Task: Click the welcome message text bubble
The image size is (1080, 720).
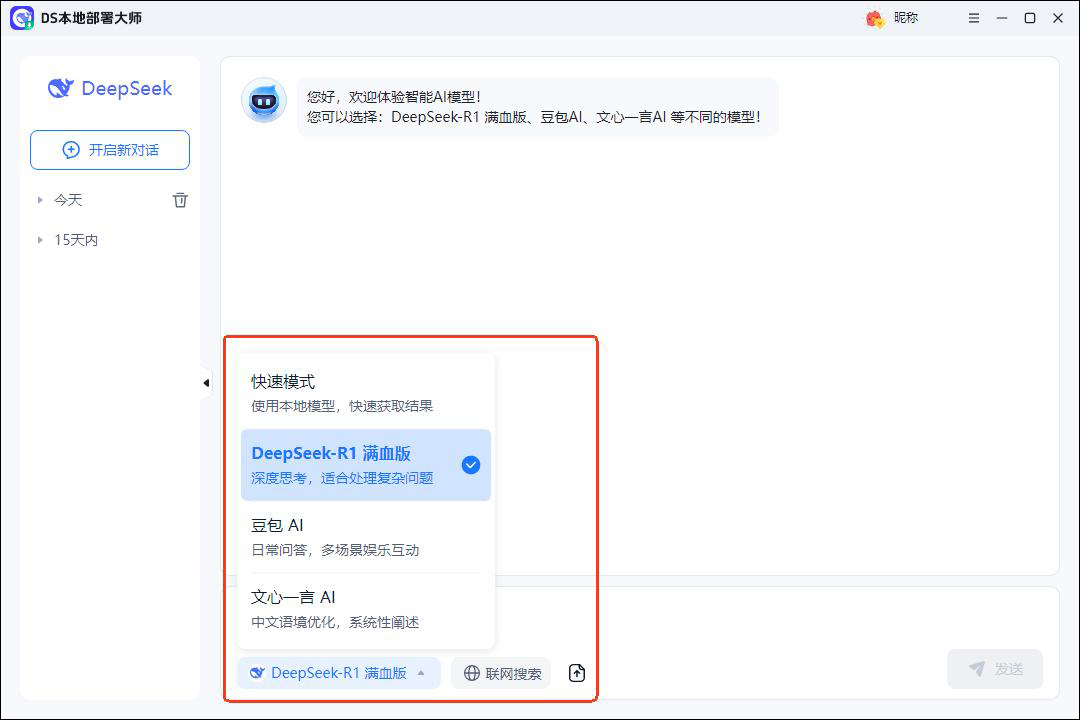Action: pos(537,107)
